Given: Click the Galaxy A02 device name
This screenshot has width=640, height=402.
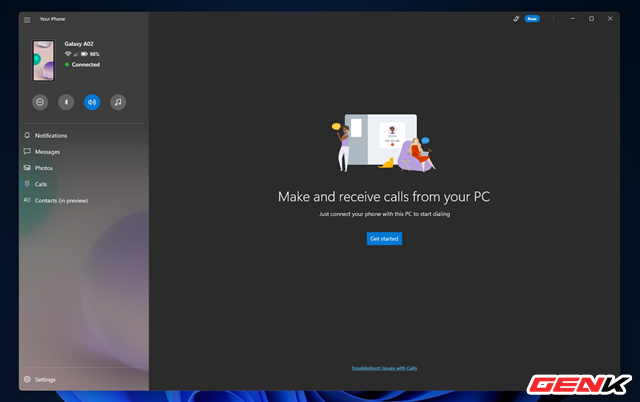Looking at the screenshot, I should (79, 44).
